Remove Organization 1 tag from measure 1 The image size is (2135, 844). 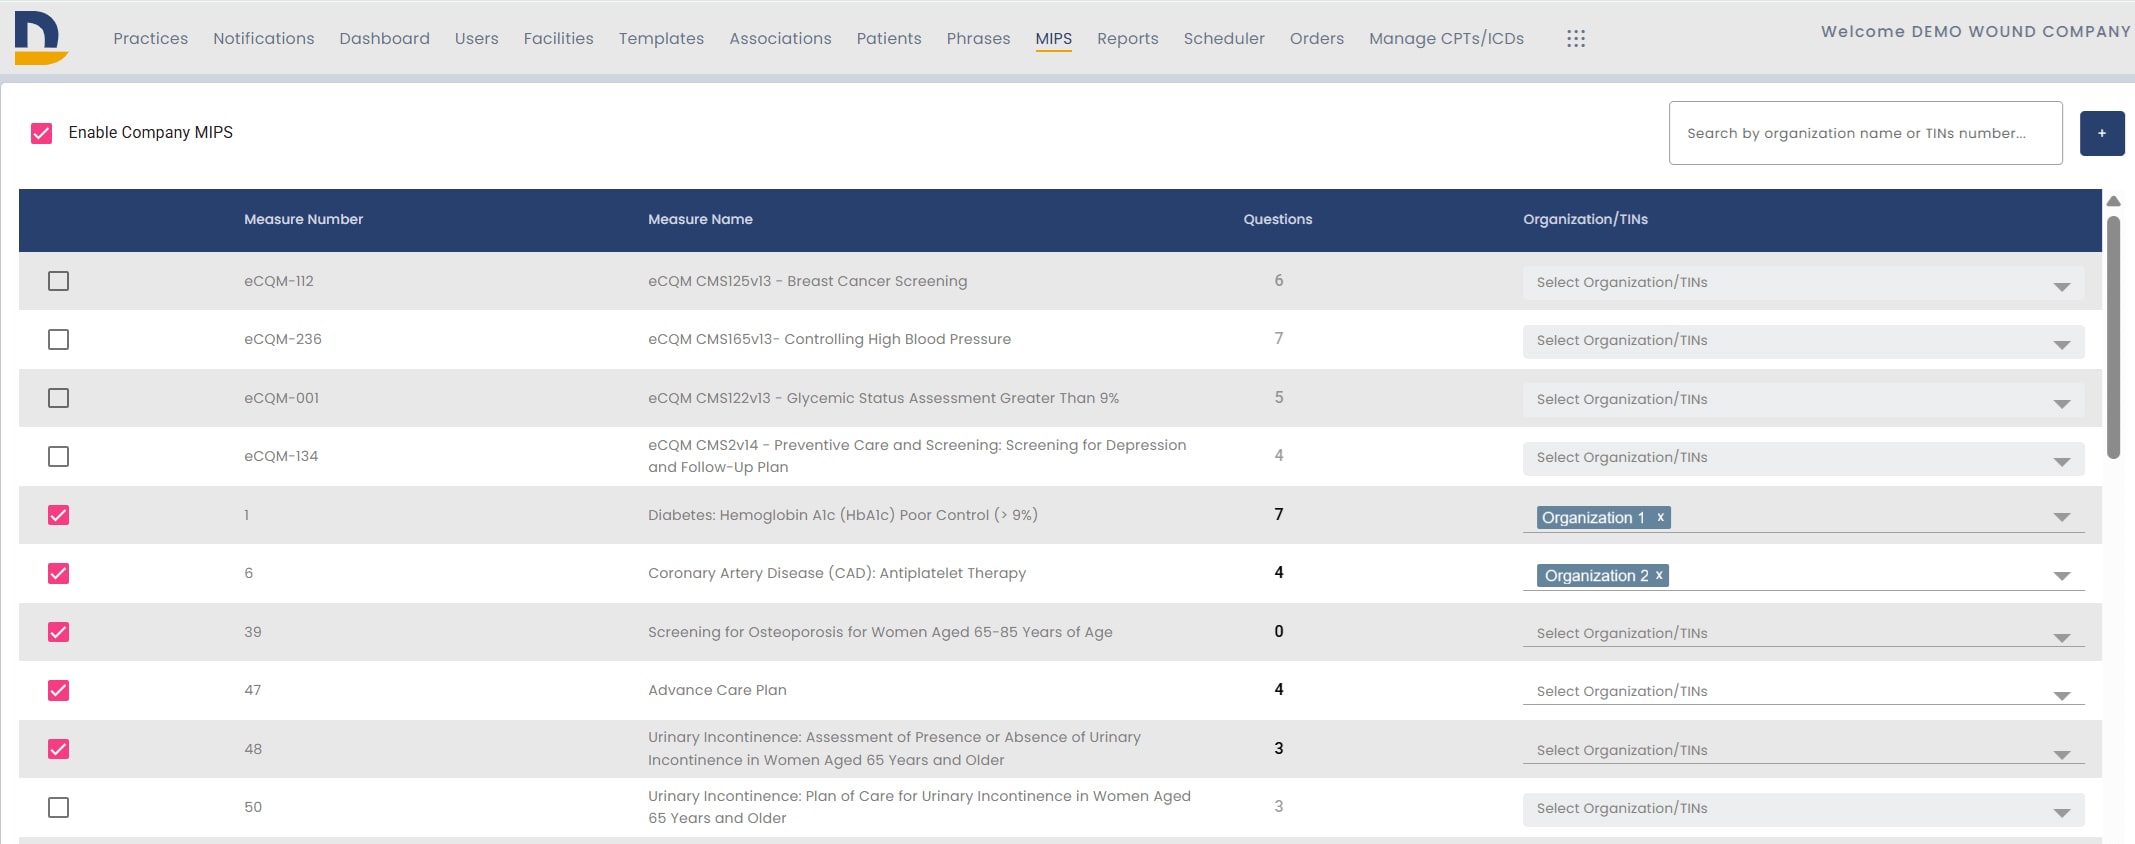[1661, 517]
